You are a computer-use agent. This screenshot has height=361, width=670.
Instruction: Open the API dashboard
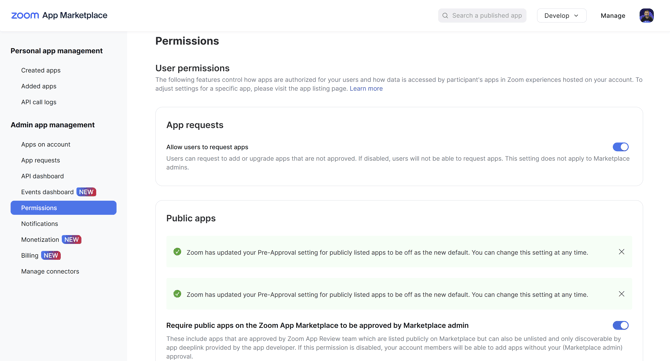pos(42,176)
